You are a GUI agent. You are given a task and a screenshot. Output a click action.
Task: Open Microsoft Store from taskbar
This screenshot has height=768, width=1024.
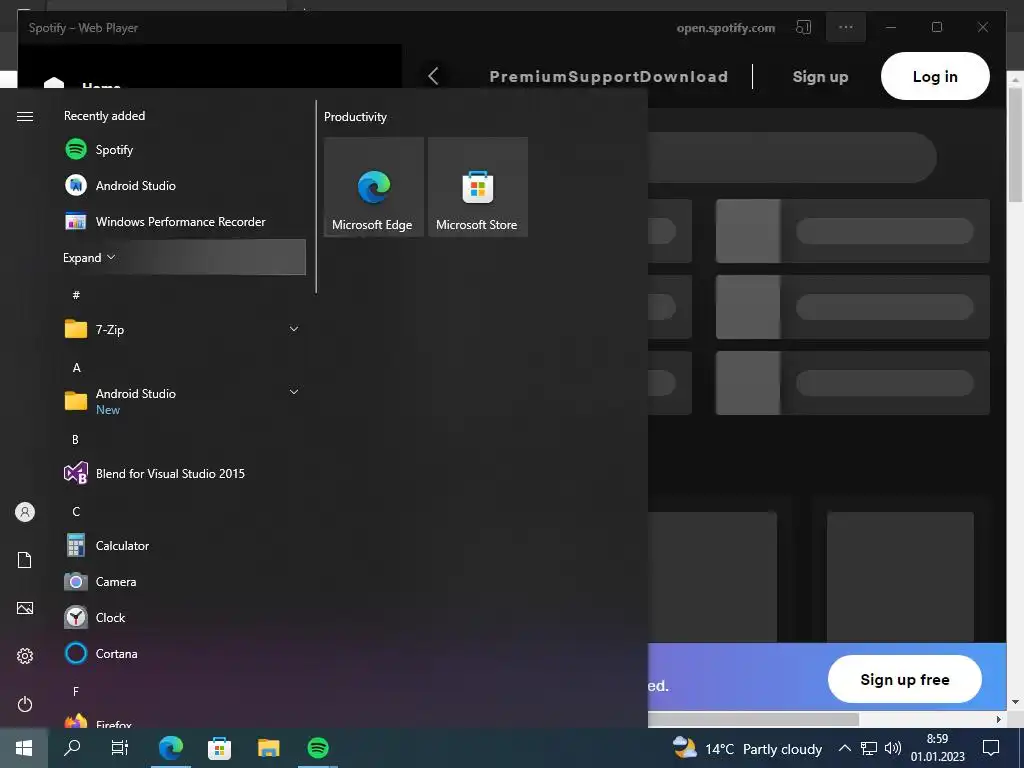pyautogui.click(x=219, y=748)
